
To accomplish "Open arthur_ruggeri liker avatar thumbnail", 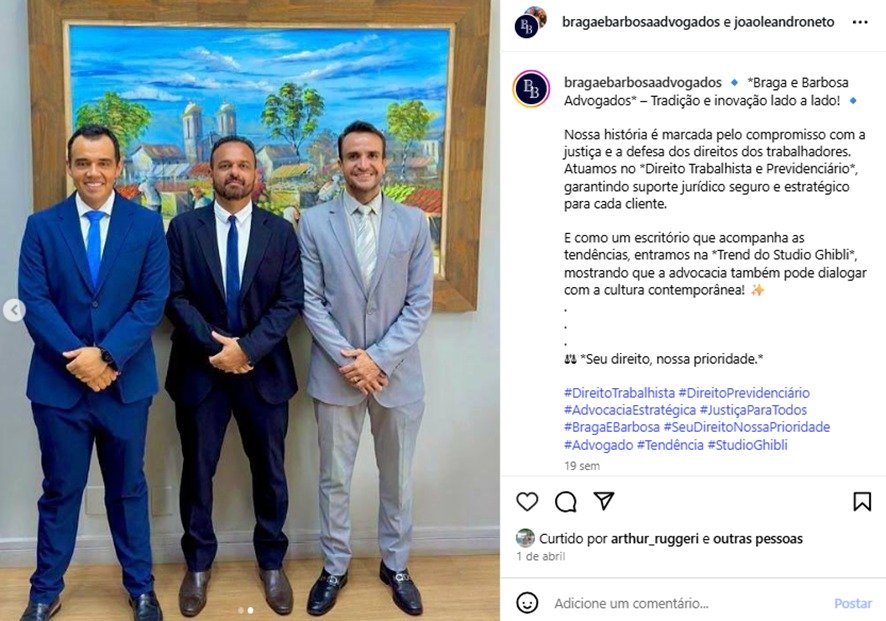I will (525, 538).
